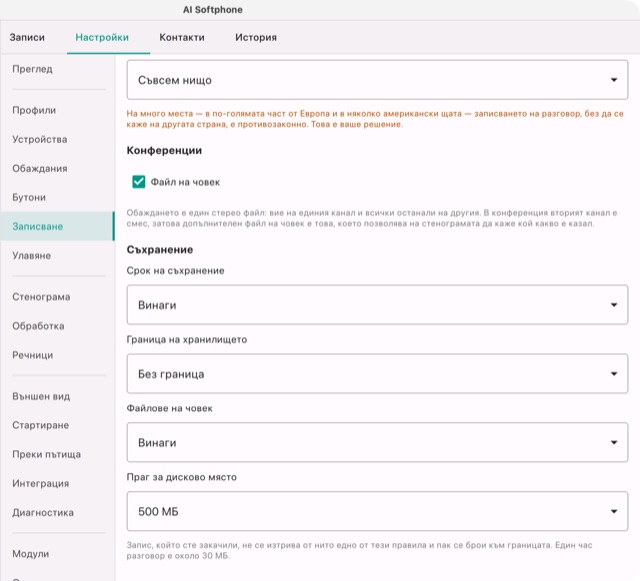Open the Записи tab
The width and height of the screenshot is (640, 581).
coord(27,37)
